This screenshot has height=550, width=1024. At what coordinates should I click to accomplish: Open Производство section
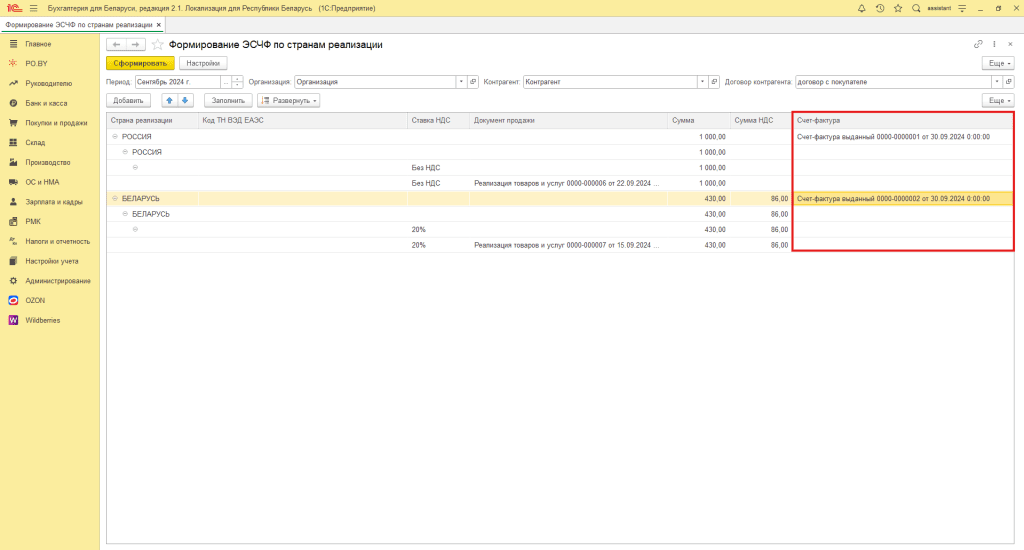(x=47, y=162)
